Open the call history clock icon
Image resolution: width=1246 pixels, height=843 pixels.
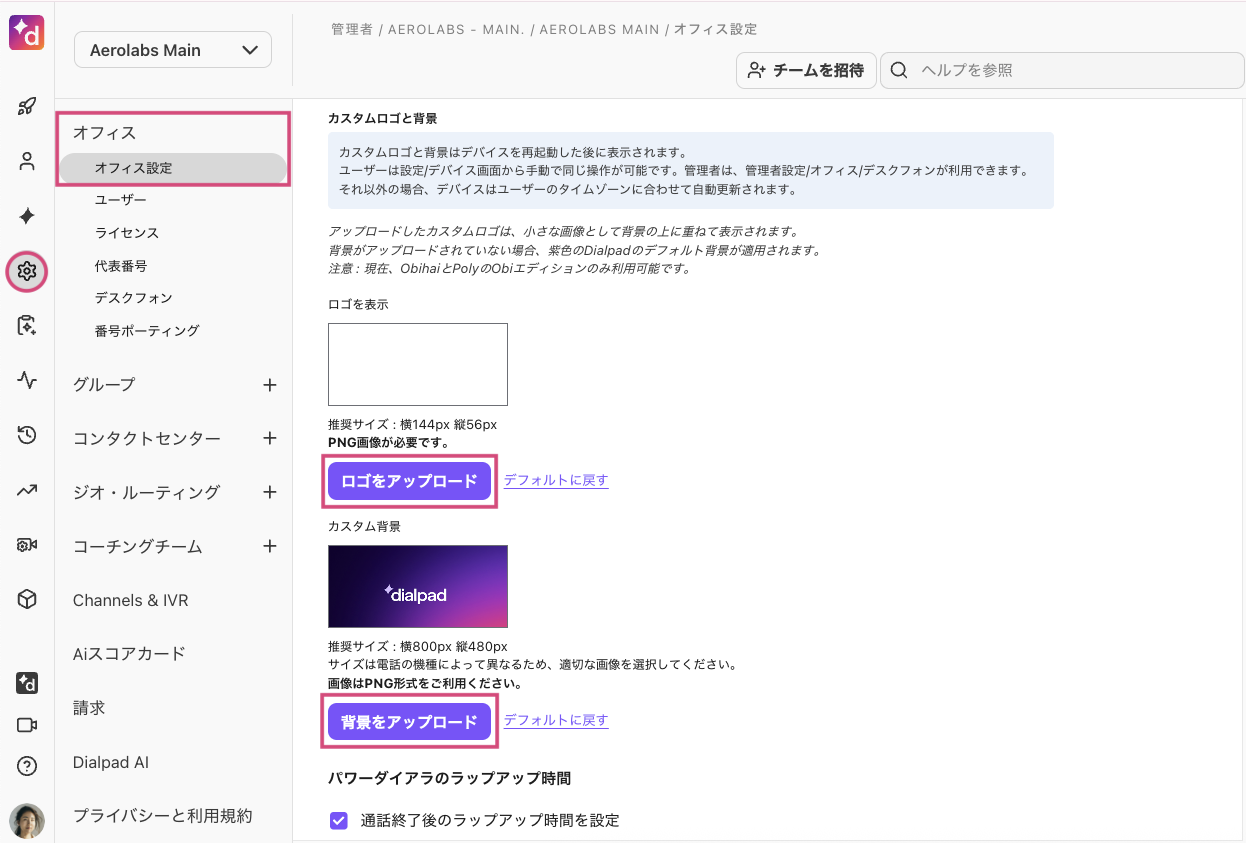coord(27,434)
